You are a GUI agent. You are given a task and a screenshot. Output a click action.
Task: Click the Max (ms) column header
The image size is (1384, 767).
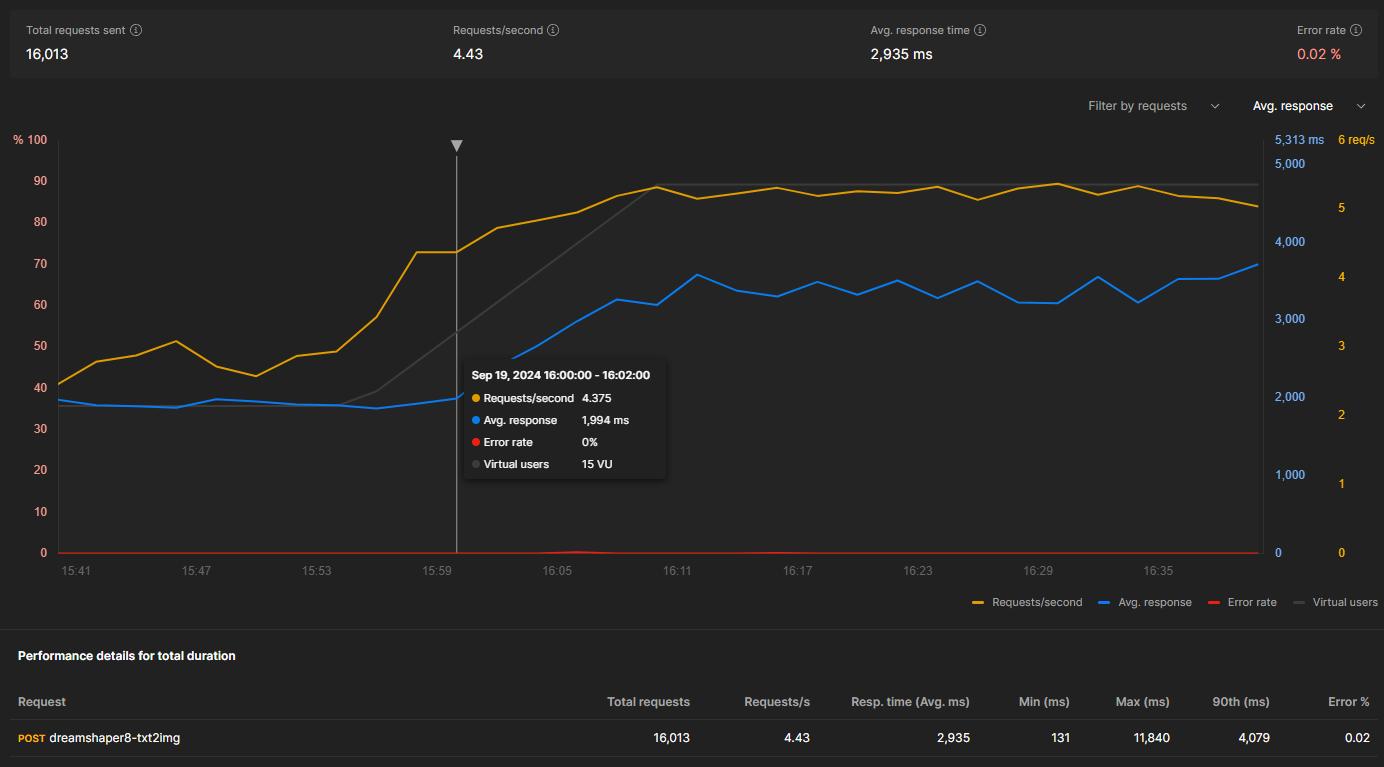(1143, 702)
